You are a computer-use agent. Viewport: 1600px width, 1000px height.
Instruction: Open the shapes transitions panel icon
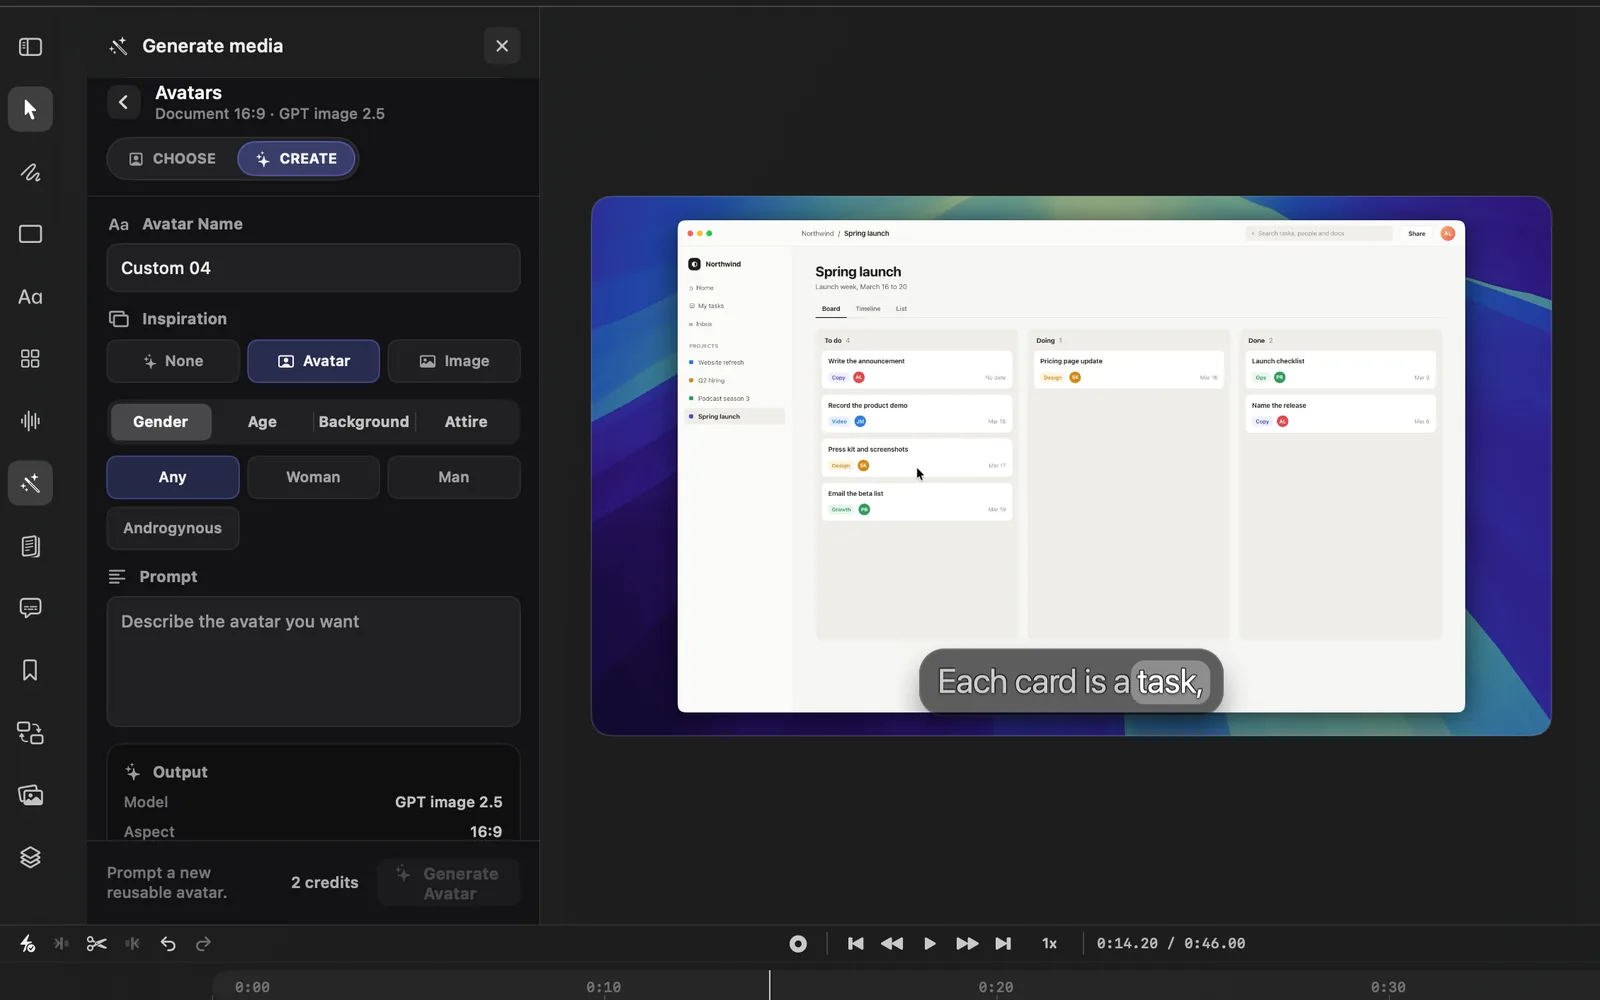[30, 733]
